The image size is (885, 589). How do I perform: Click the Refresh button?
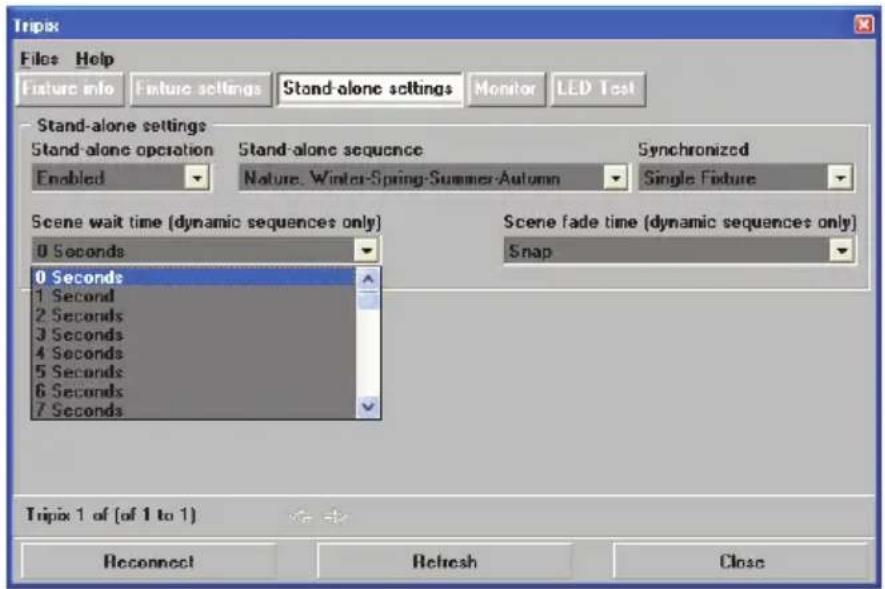coord(445,561)
